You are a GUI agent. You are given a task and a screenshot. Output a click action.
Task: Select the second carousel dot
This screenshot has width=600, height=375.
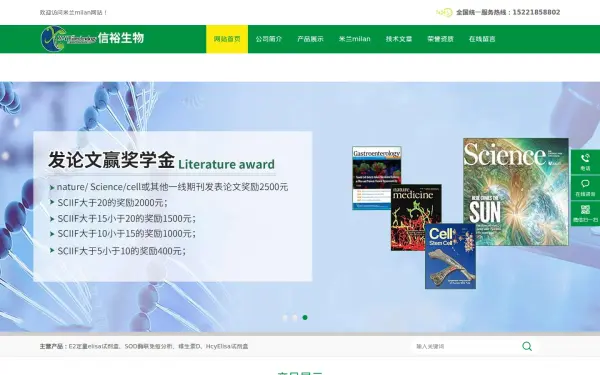point(295,318)
